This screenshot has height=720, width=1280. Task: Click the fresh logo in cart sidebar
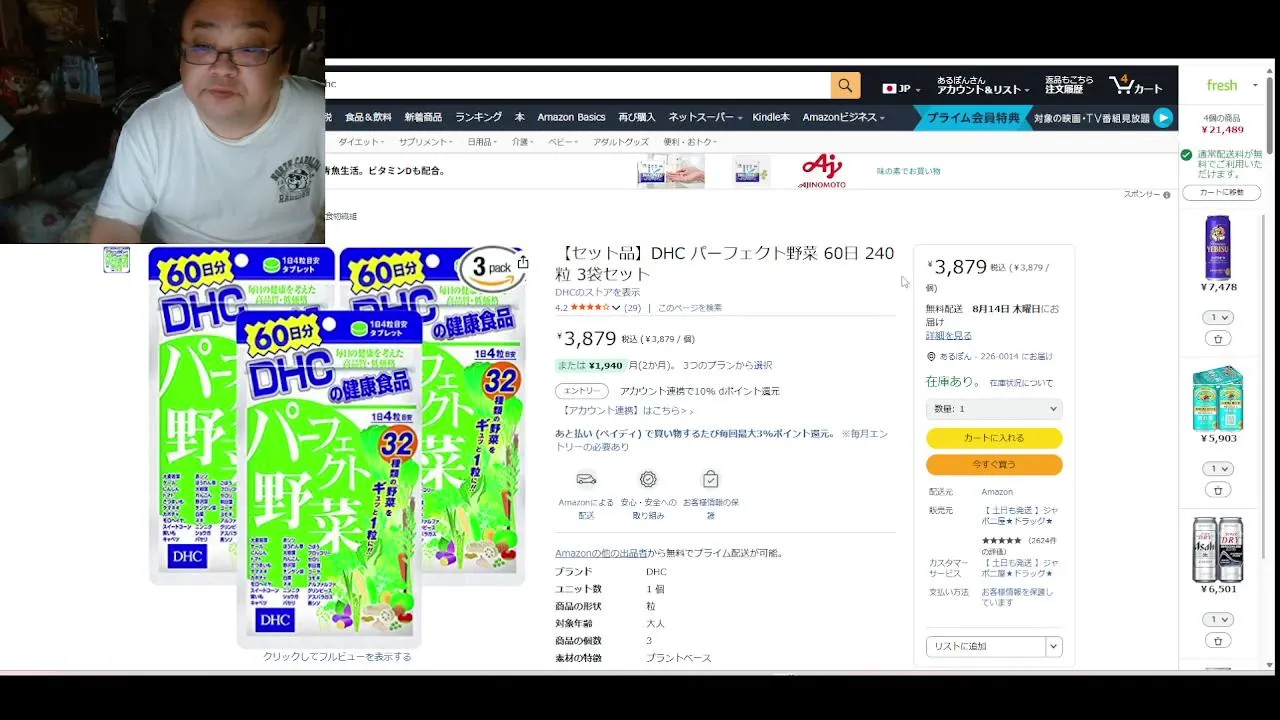1222,85
